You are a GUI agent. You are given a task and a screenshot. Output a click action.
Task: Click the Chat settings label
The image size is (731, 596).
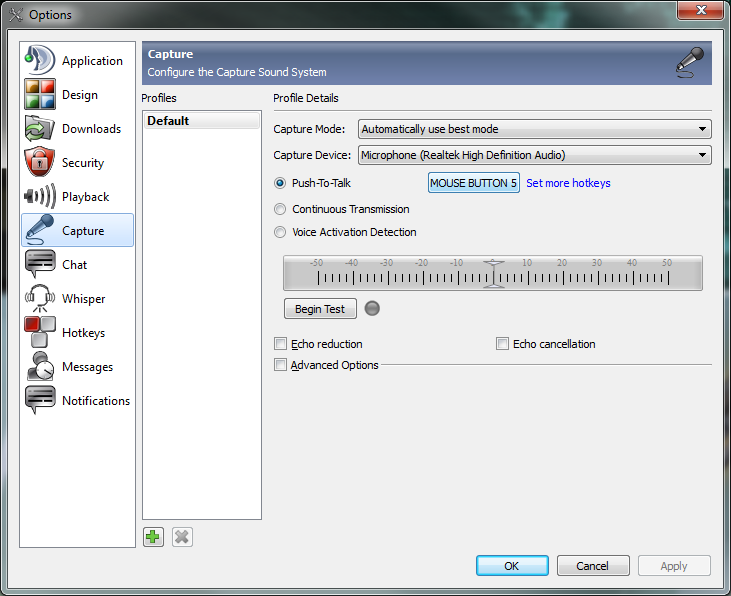click(x=75, y=264)
